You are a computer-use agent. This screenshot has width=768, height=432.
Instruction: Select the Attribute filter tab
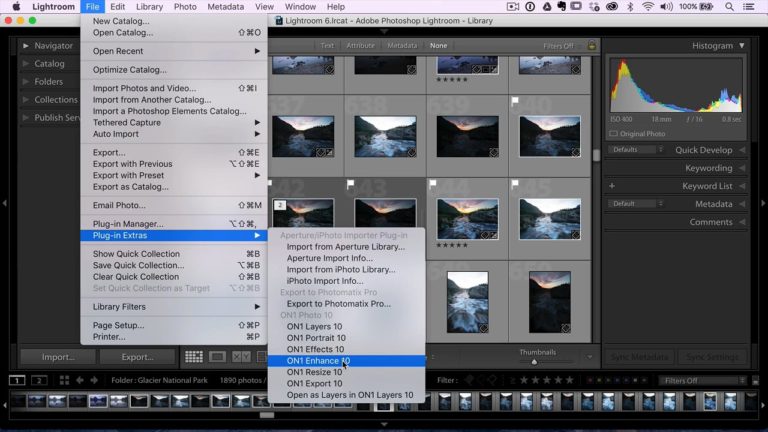click(x=360, y=46)
